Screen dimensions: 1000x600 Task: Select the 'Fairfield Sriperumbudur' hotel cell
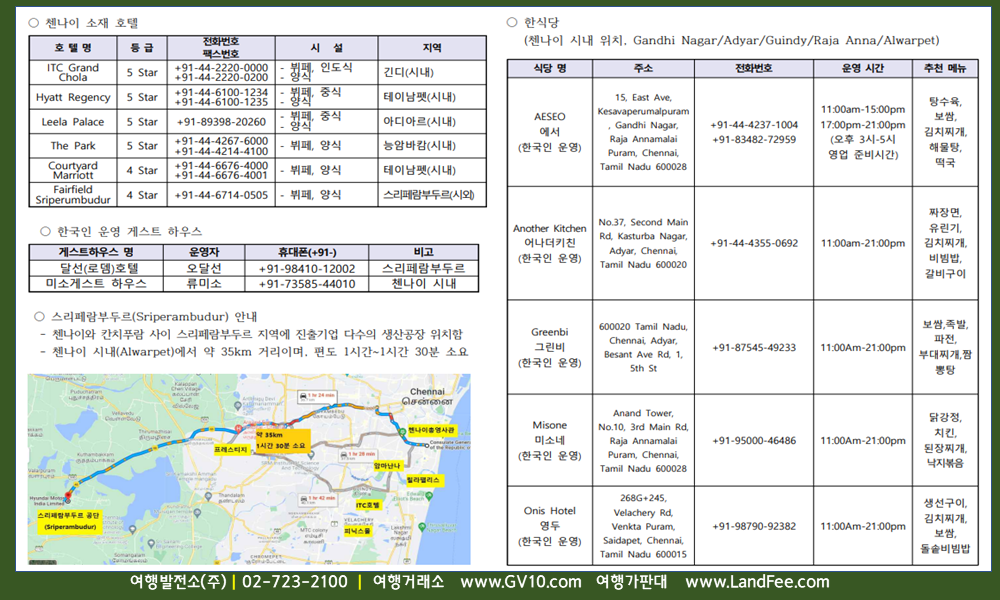tap(73, 194)
